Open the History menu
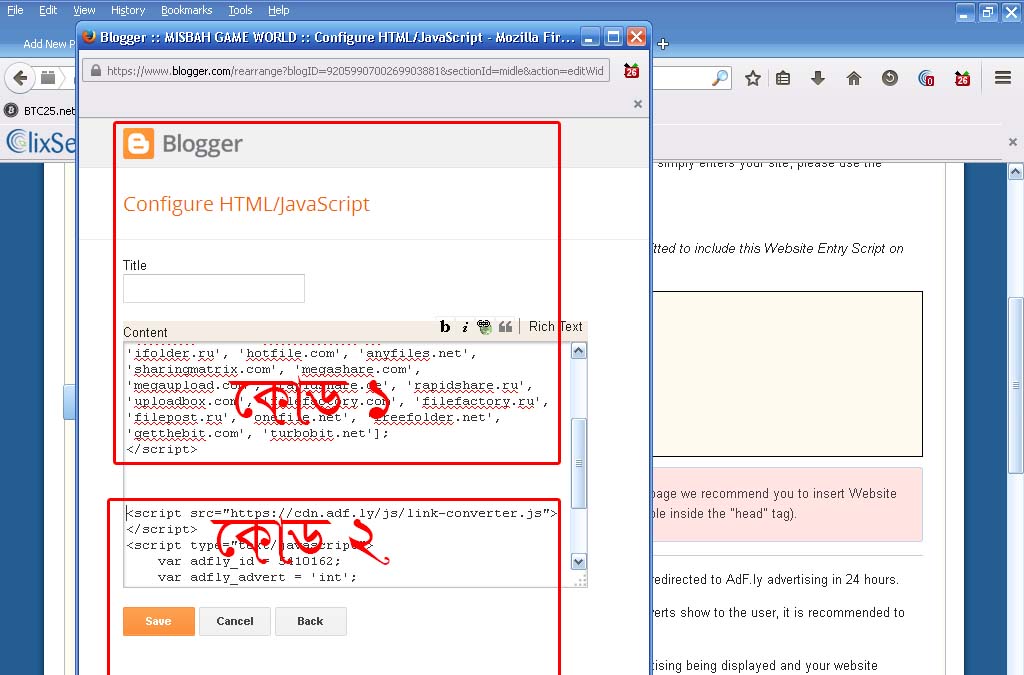1024x675 pixels. 128,10
